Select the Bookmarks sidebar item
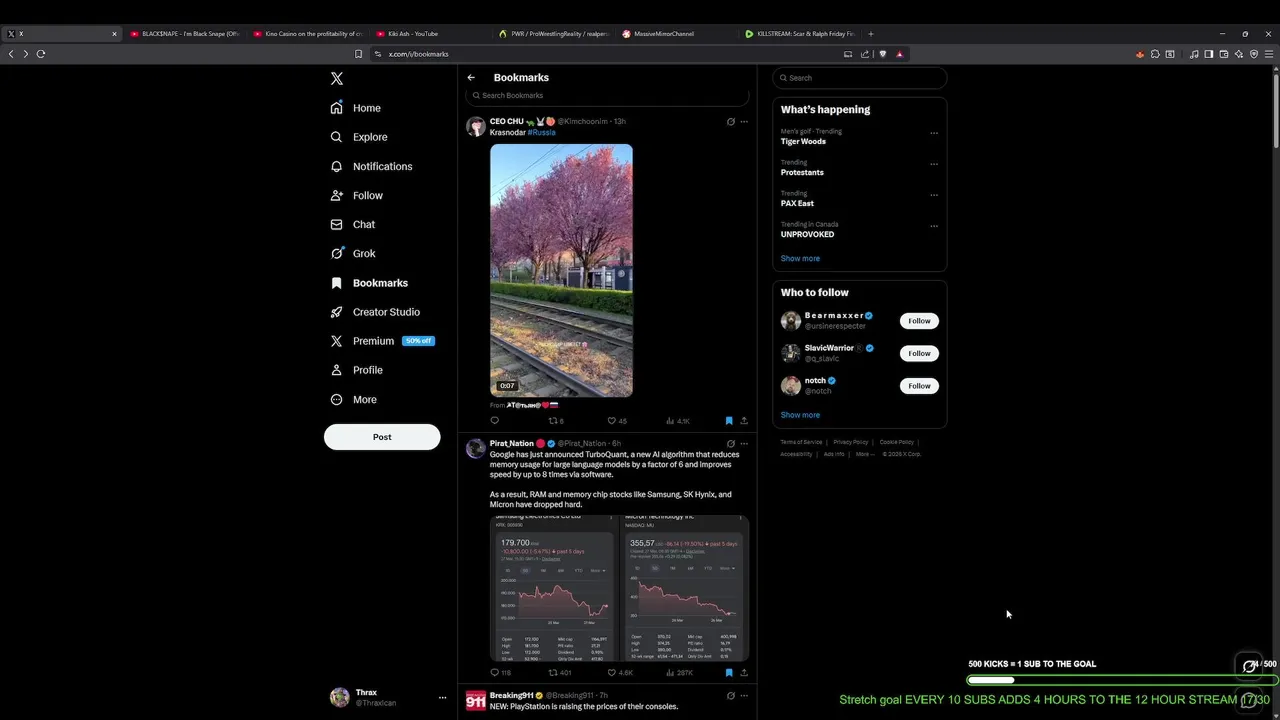The width and height of the screenshot is (1280, 720). (x=369, y=283)
